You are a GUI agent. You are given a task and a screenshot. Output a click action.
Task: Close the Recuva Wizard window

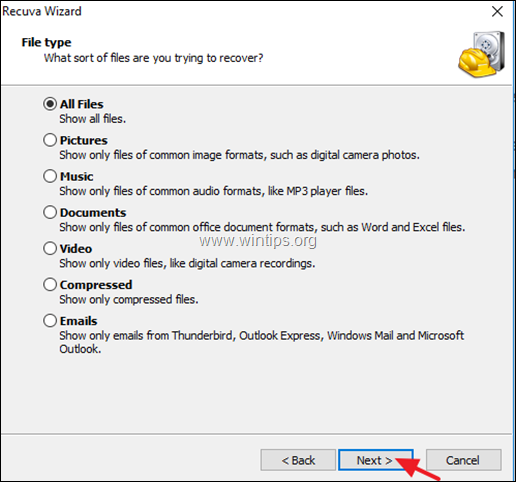point(497,12)
